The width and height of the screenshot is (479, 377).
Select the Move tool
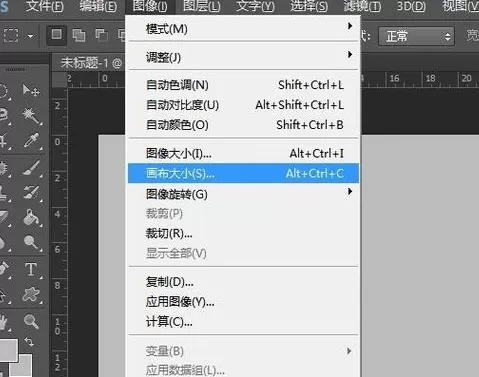coord(31,90)
